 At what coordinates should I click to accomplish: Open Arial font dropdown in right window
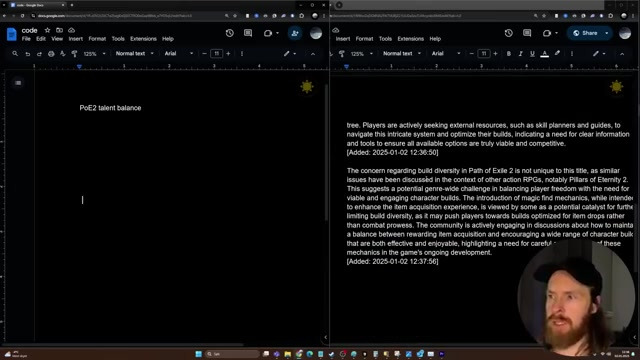(x=446, y=53)
